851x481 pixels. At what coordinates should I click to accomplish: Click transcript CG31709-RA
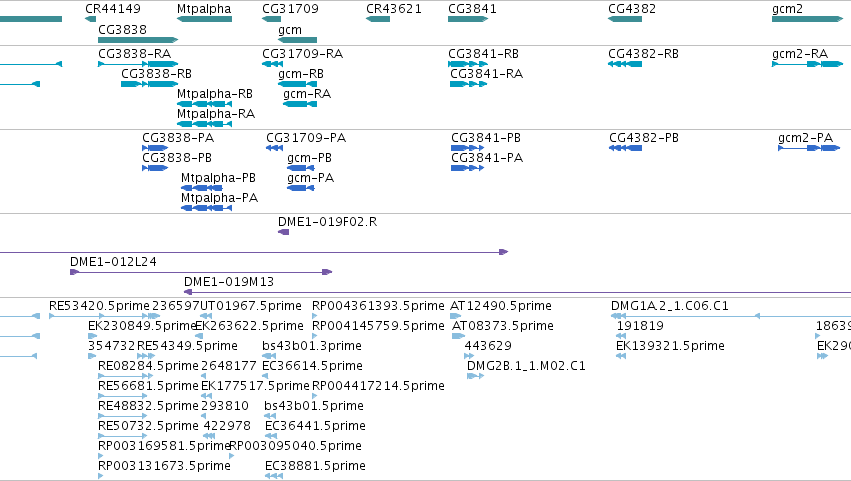tap(302, 54)
